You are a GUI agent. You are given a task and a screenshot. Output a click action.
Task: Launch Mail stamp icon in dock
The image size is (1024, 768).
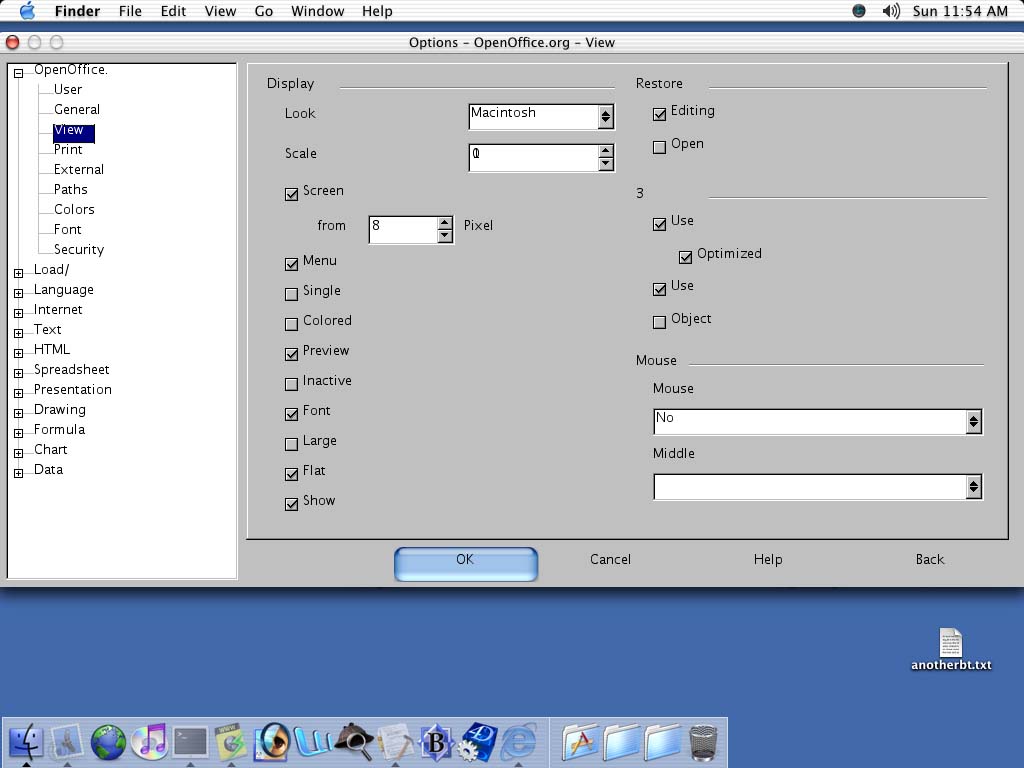[67, 742]
